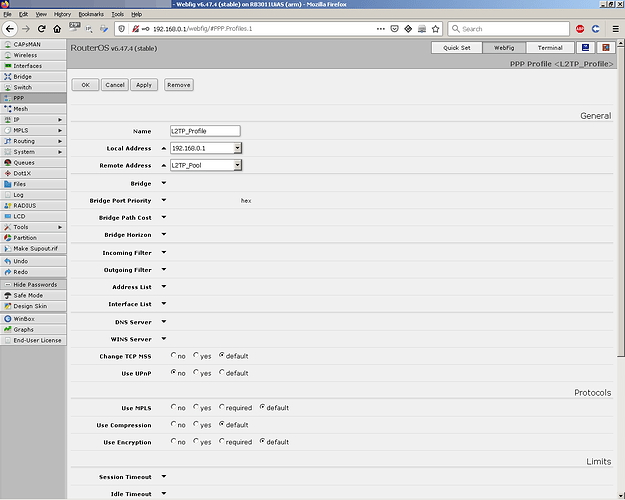
Task: Switch to the Quick Set tab
Action: (x=457, y=47)
